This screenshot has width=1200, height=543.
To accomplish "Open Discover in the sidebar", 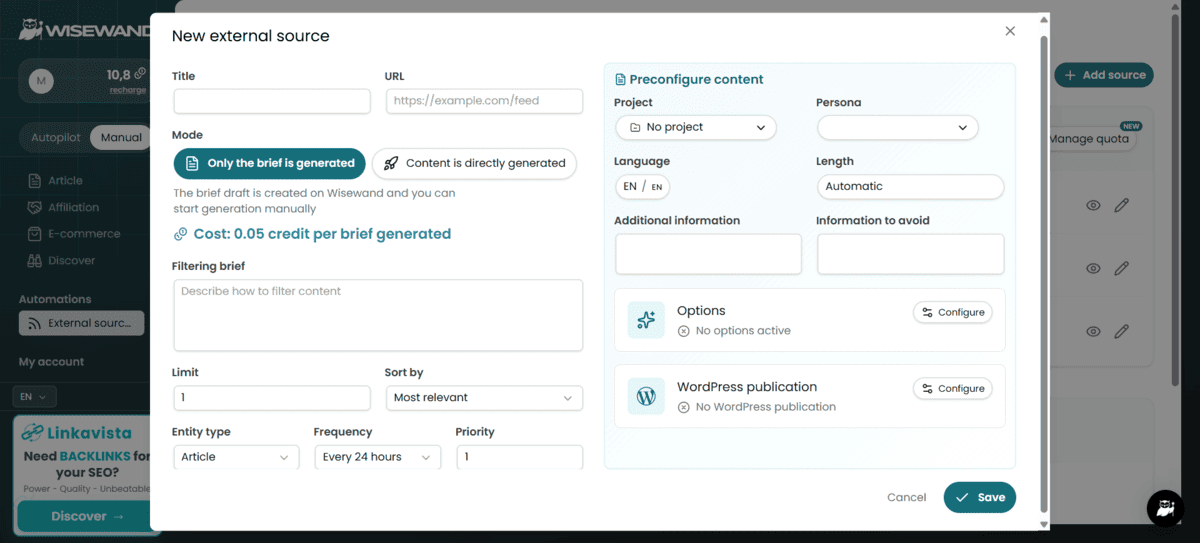I will point(72,261).
